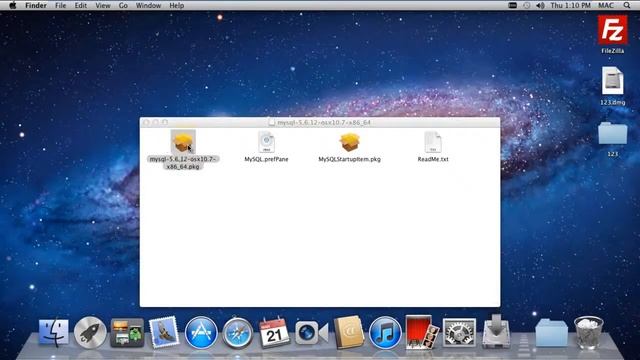Open Launchpad rocket icon in Dock

[90, 333]
